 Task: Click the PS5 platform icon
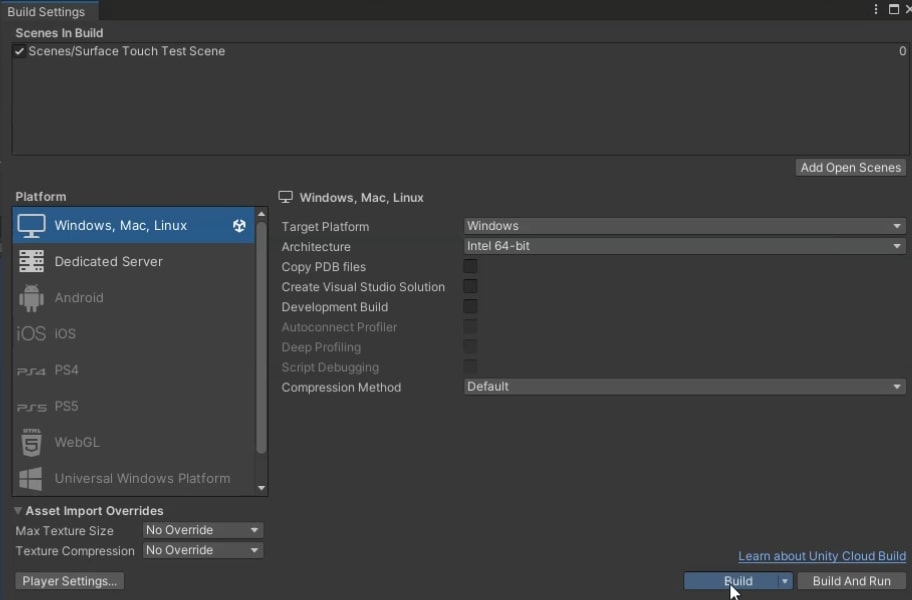[31, 407]
